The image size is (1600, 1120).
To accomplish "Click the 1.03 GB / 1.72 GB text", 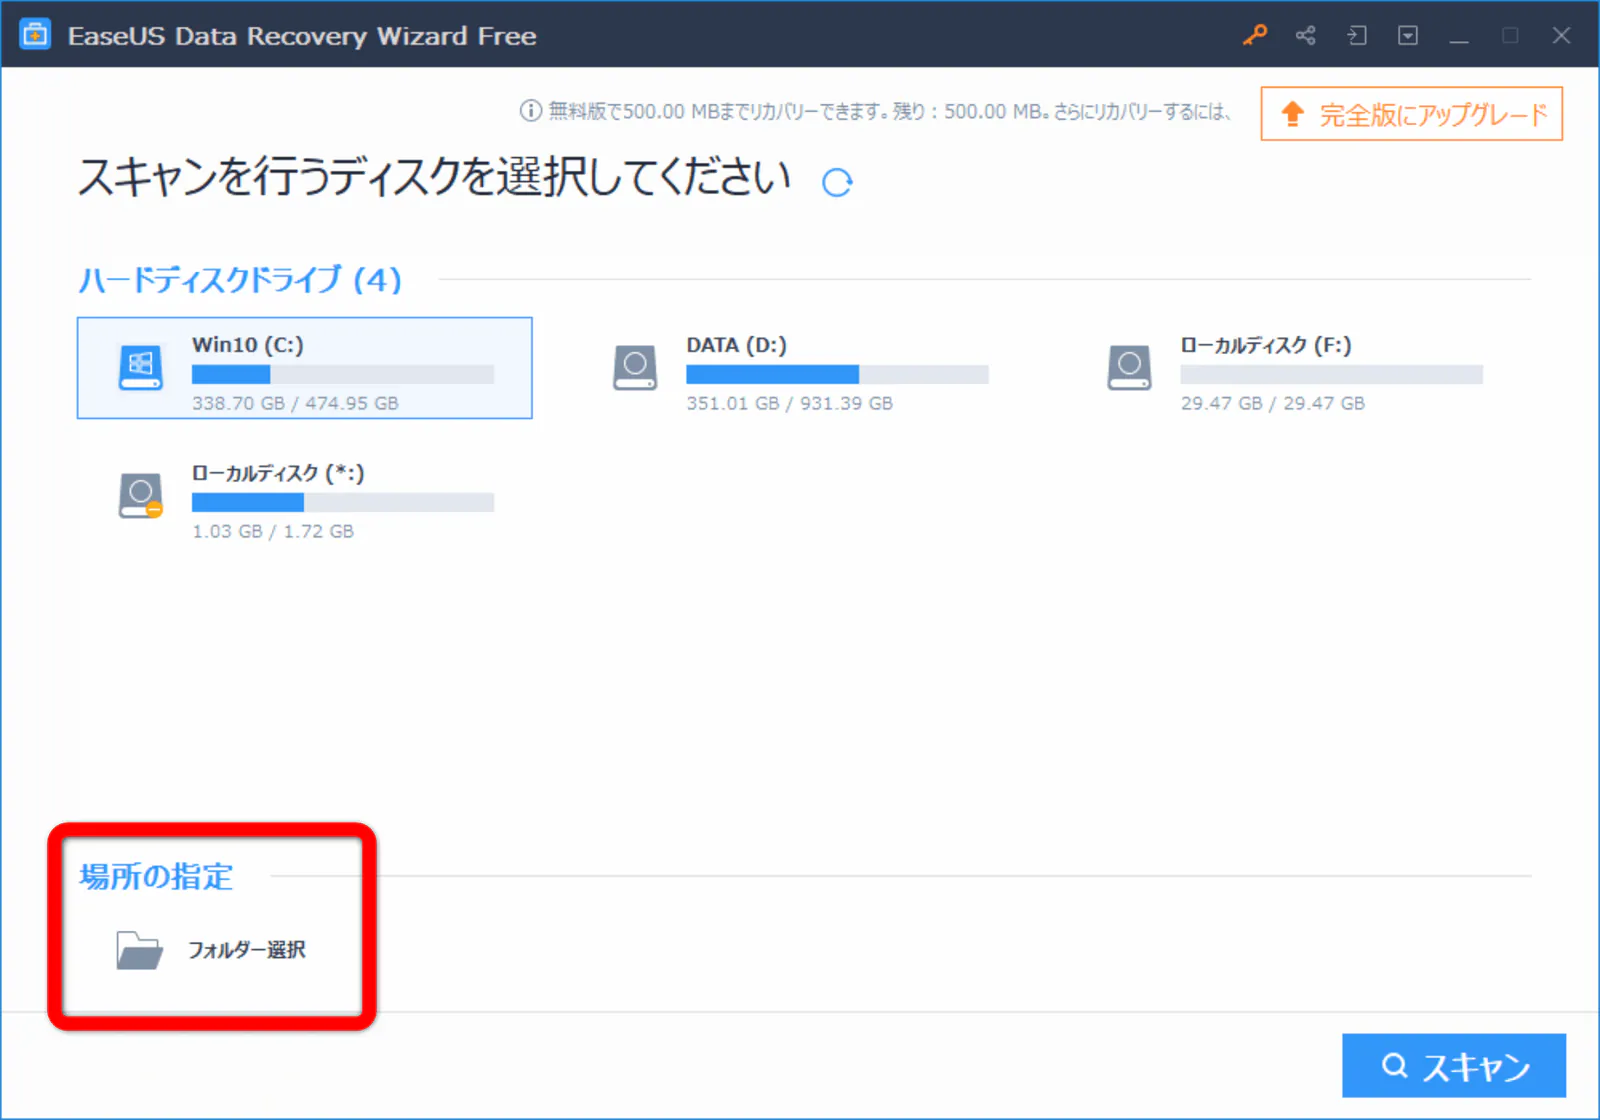I will pos(273,531).
